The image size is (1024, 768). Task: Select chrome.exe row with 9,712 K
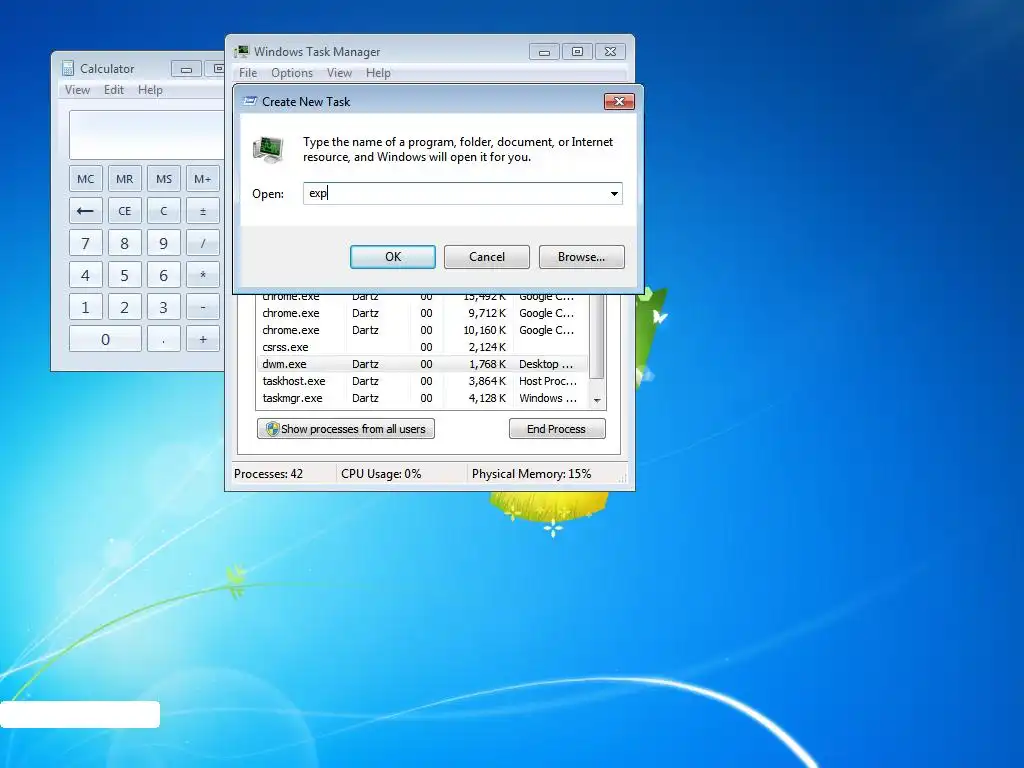point(423,313)
